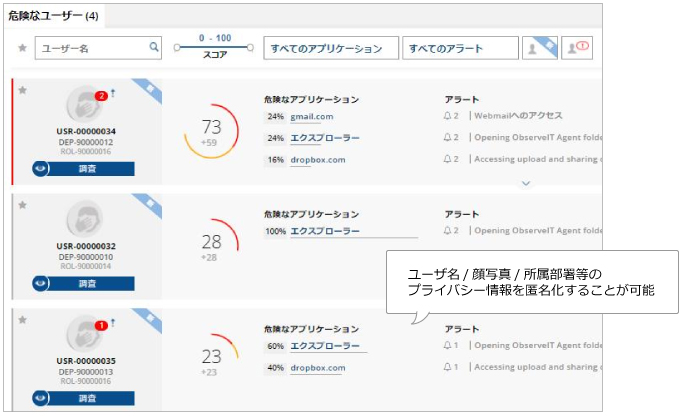
Task: Click red badge 2 on USR-00000034
Action: tap(101, 96)
